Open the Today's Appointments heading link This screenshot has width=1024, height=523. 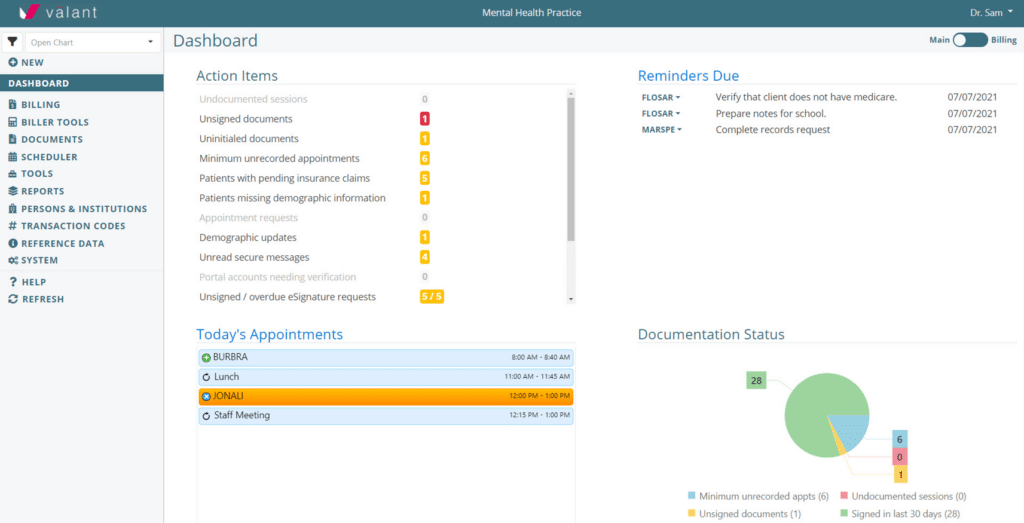tap(269, 334)
